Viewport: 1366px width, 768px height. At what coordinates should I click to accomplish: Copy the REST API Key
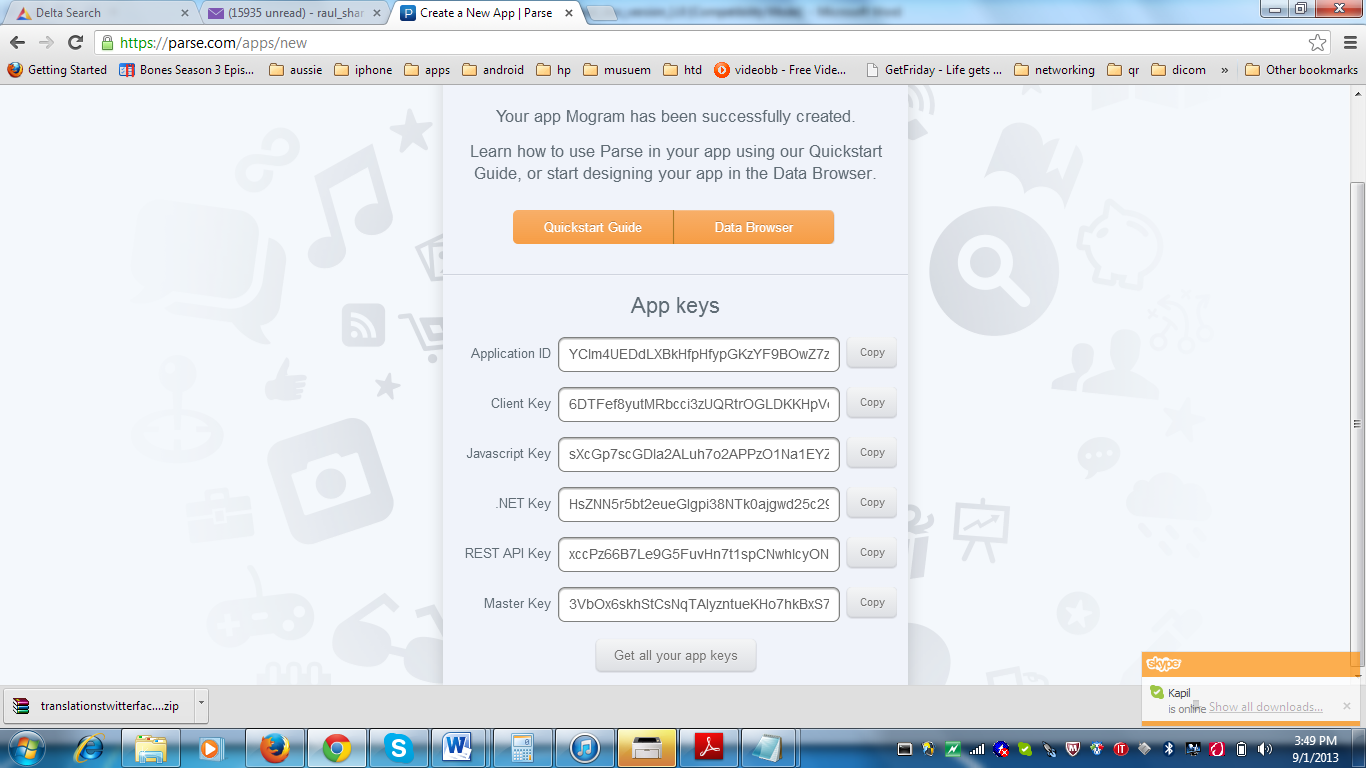point(872,553)
